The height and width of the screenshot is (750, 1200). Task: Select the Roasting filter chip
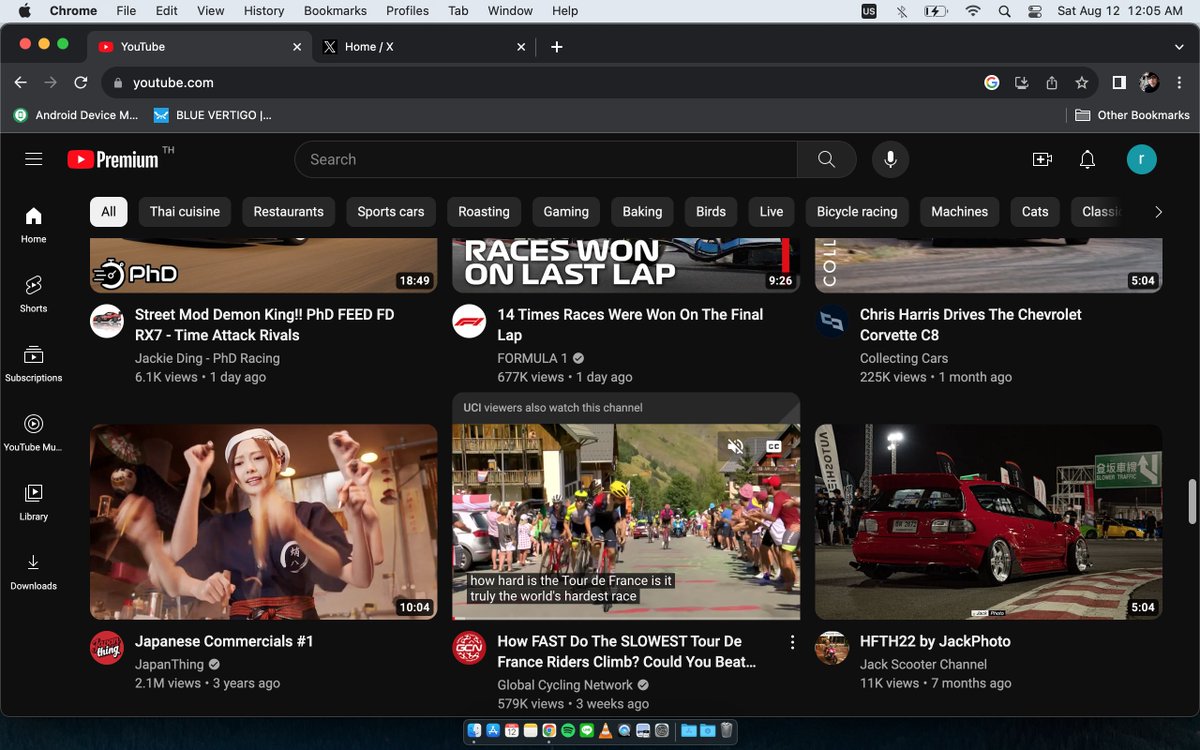(x=484, y=212)
